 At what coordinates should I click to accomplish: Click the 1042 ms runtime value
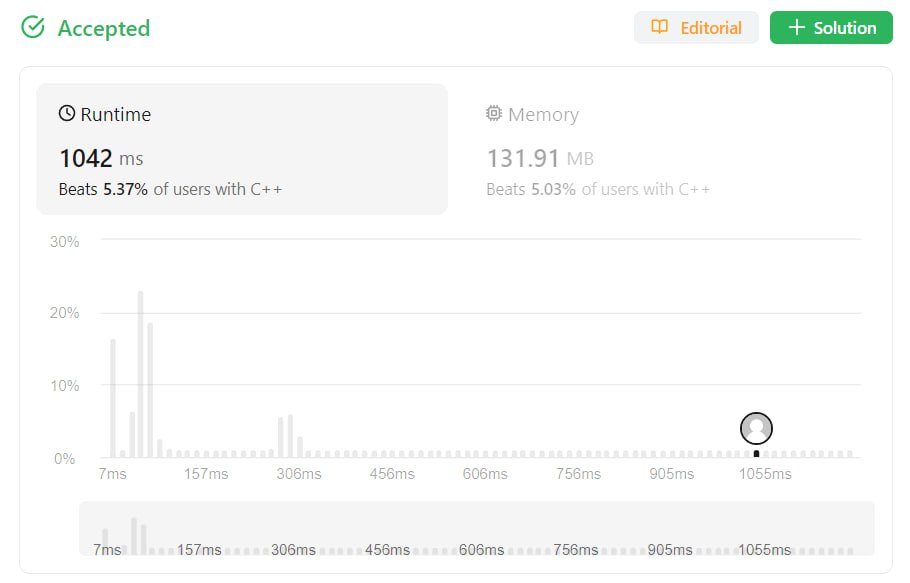pyautogui.click(x=100, y=158)
